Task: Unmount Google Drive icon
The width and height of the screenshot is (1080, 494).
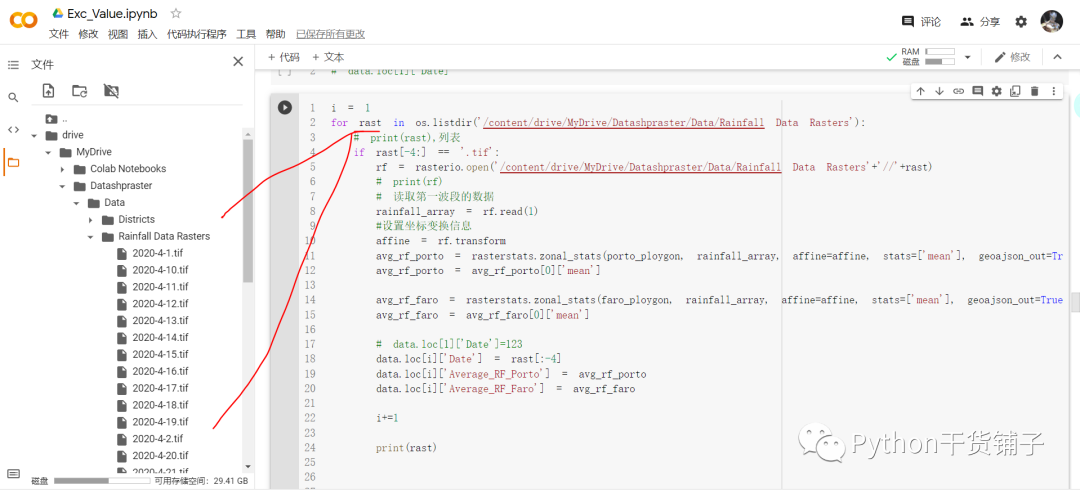Action: (x=110, y=90)
